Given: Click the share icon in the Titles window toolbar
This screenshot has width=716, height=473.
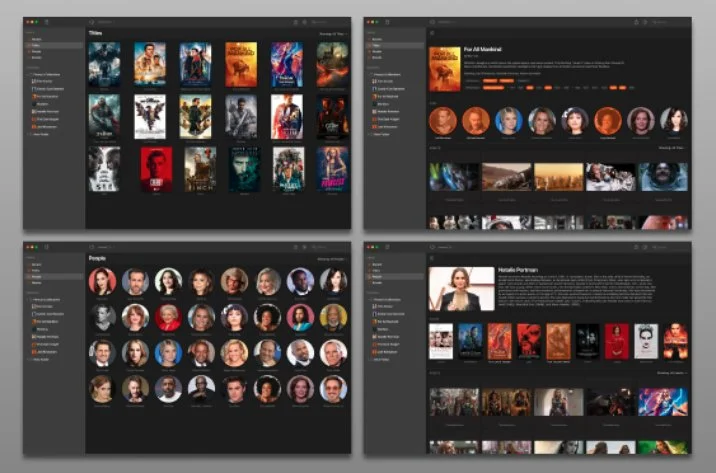Looking at the screenshot, I should click(295, 22).
